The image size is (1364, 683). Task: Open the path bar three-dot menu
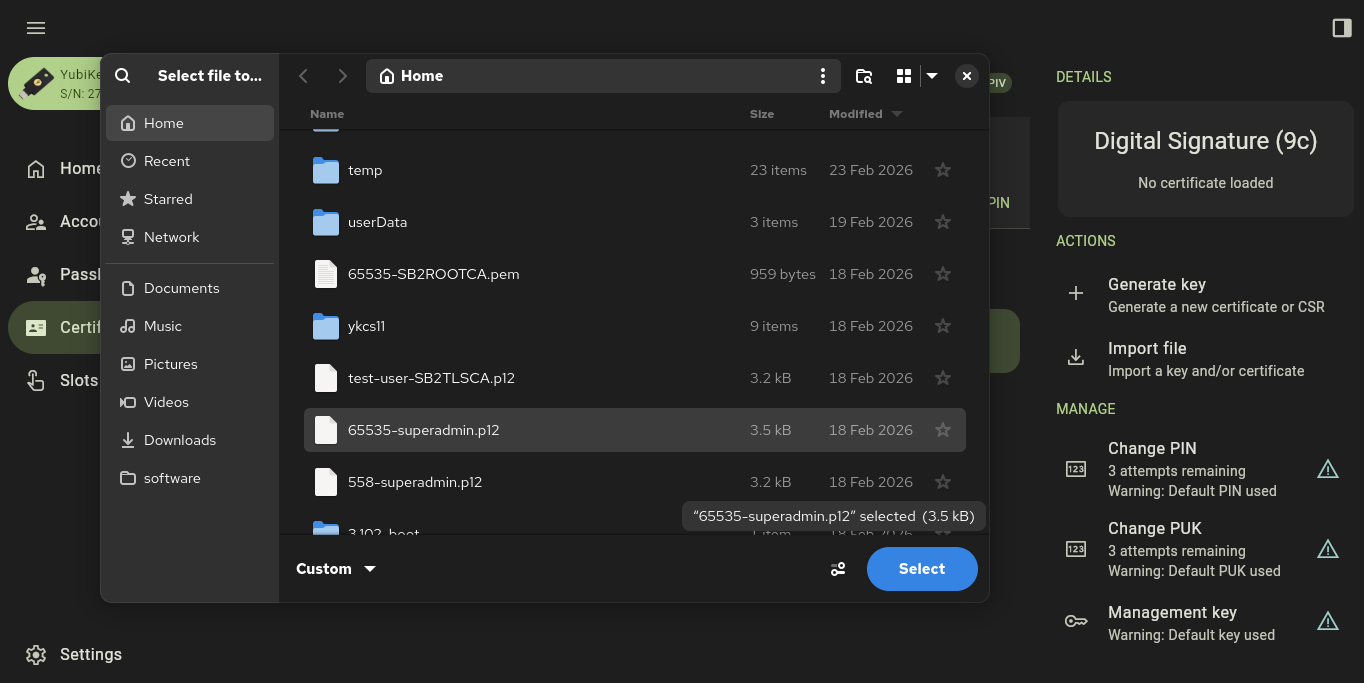[x=822, y=76]
